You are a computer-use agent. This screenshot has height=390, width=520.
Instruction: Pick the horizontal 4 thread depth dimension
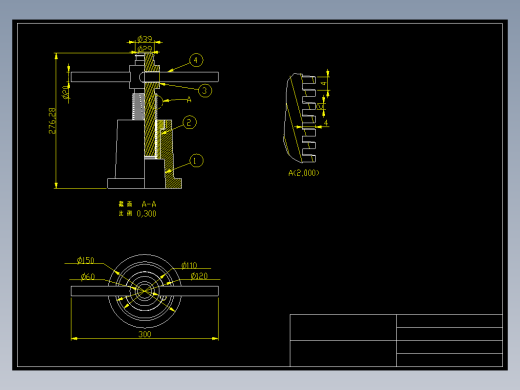[326, 122]
